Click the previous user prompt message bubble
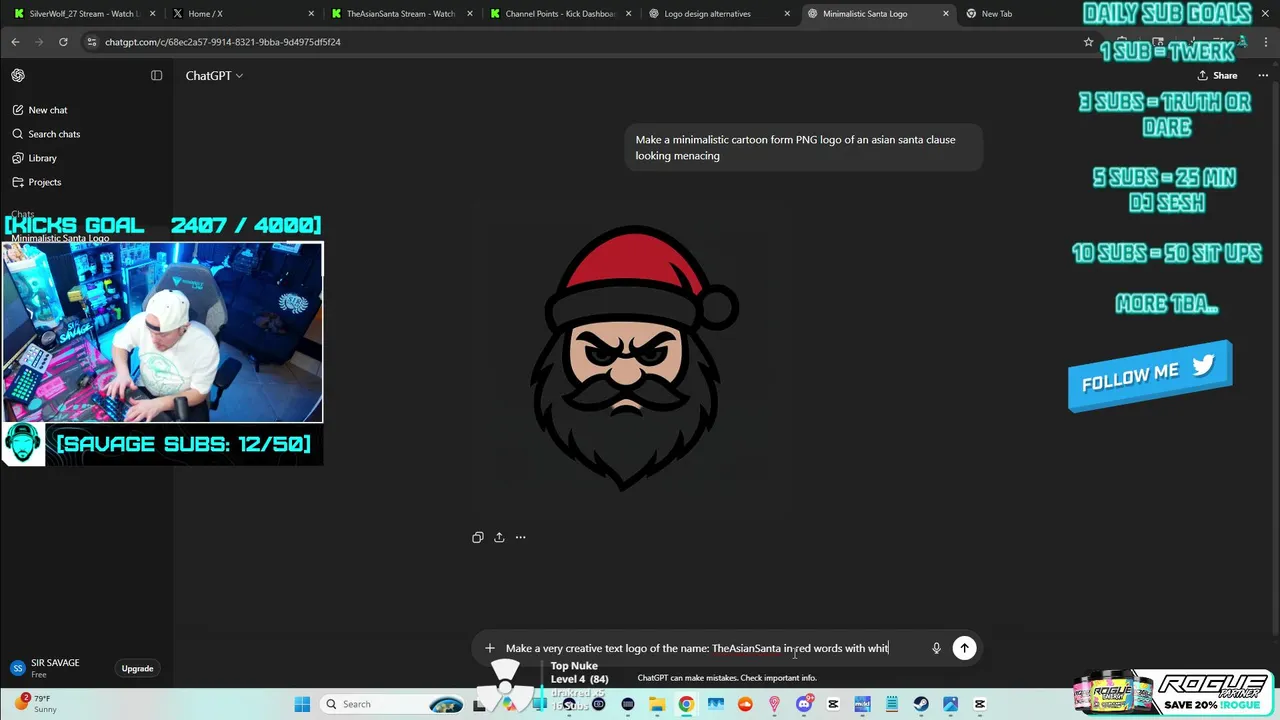The width and height of the screenshot is (1280, 720). [803, 147]
